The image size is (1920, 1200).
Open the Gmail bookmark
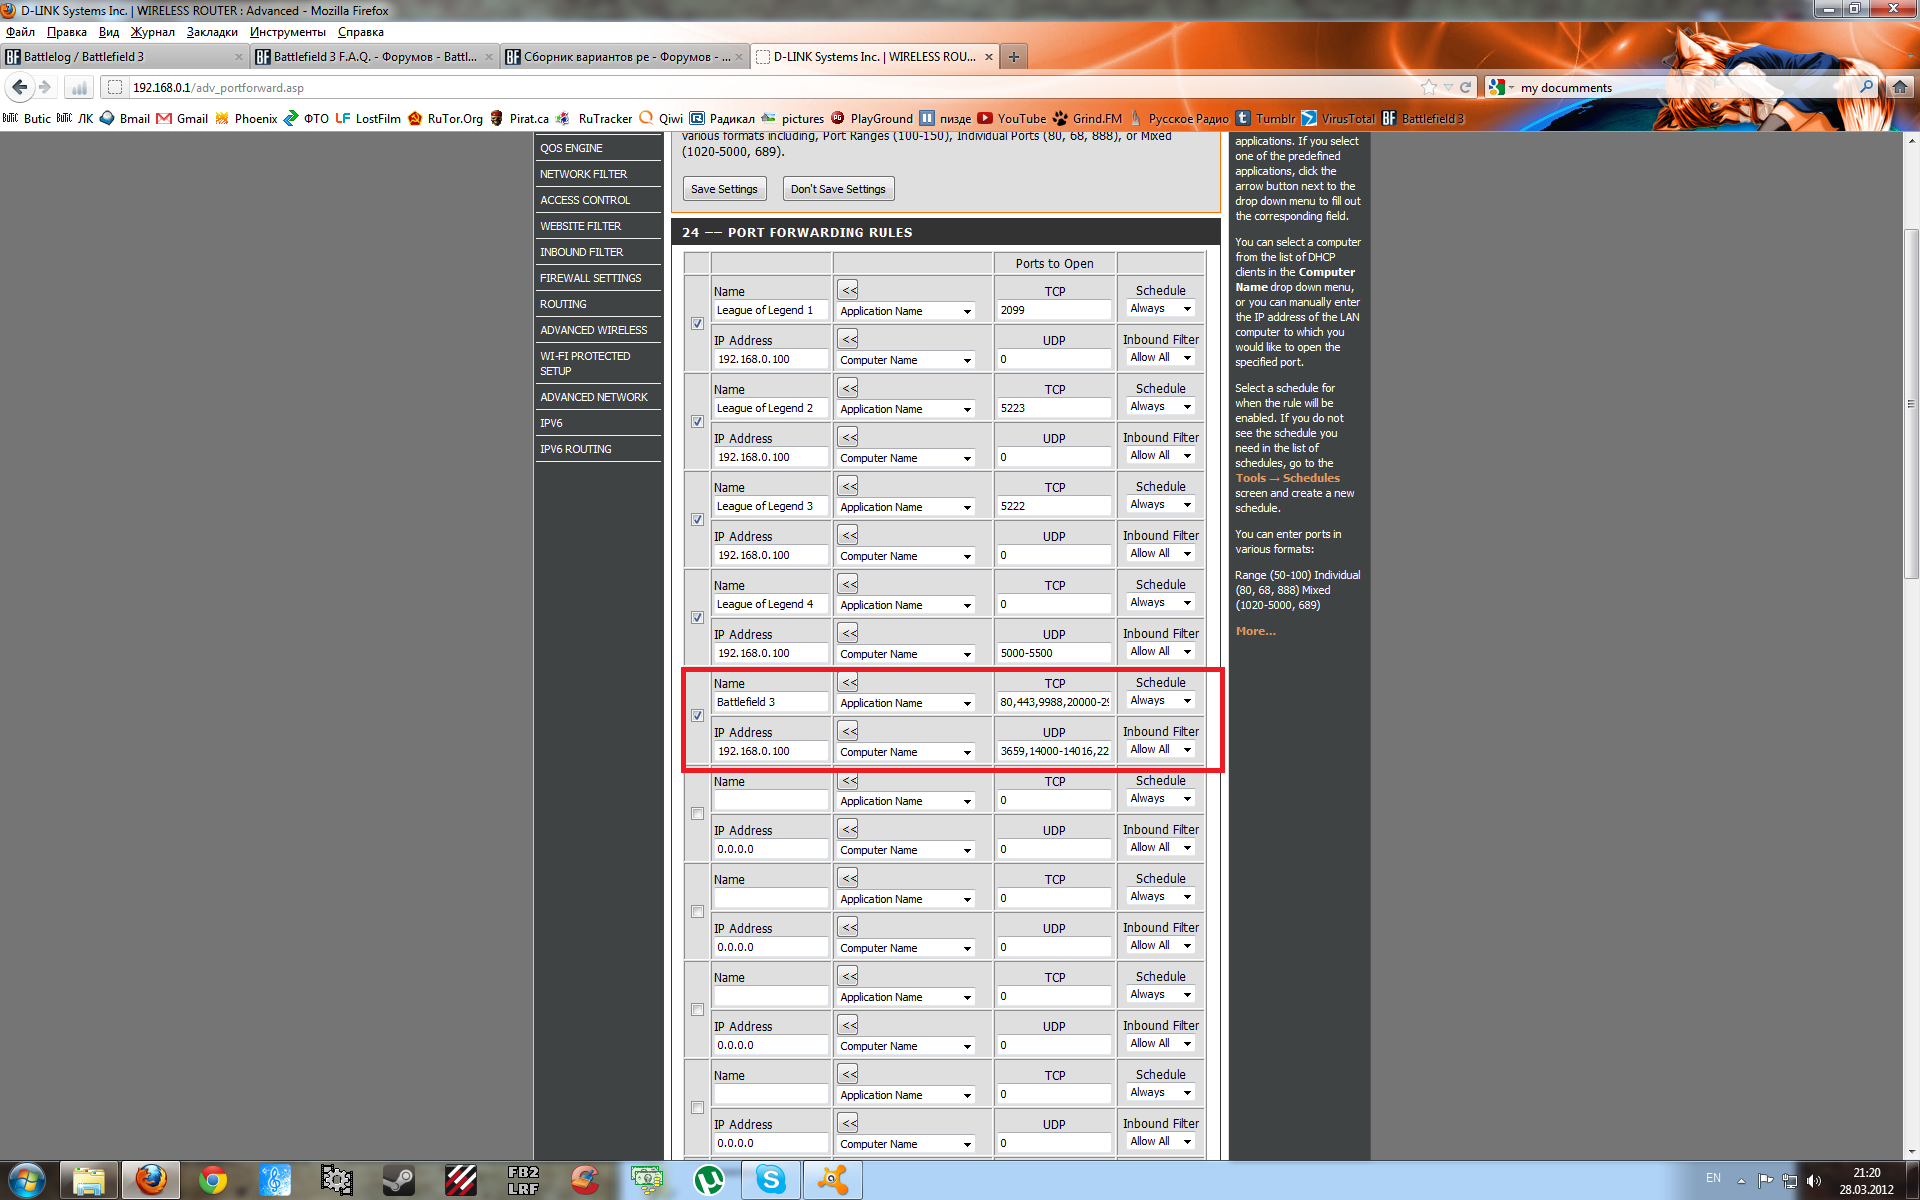[x=182, y=118]
